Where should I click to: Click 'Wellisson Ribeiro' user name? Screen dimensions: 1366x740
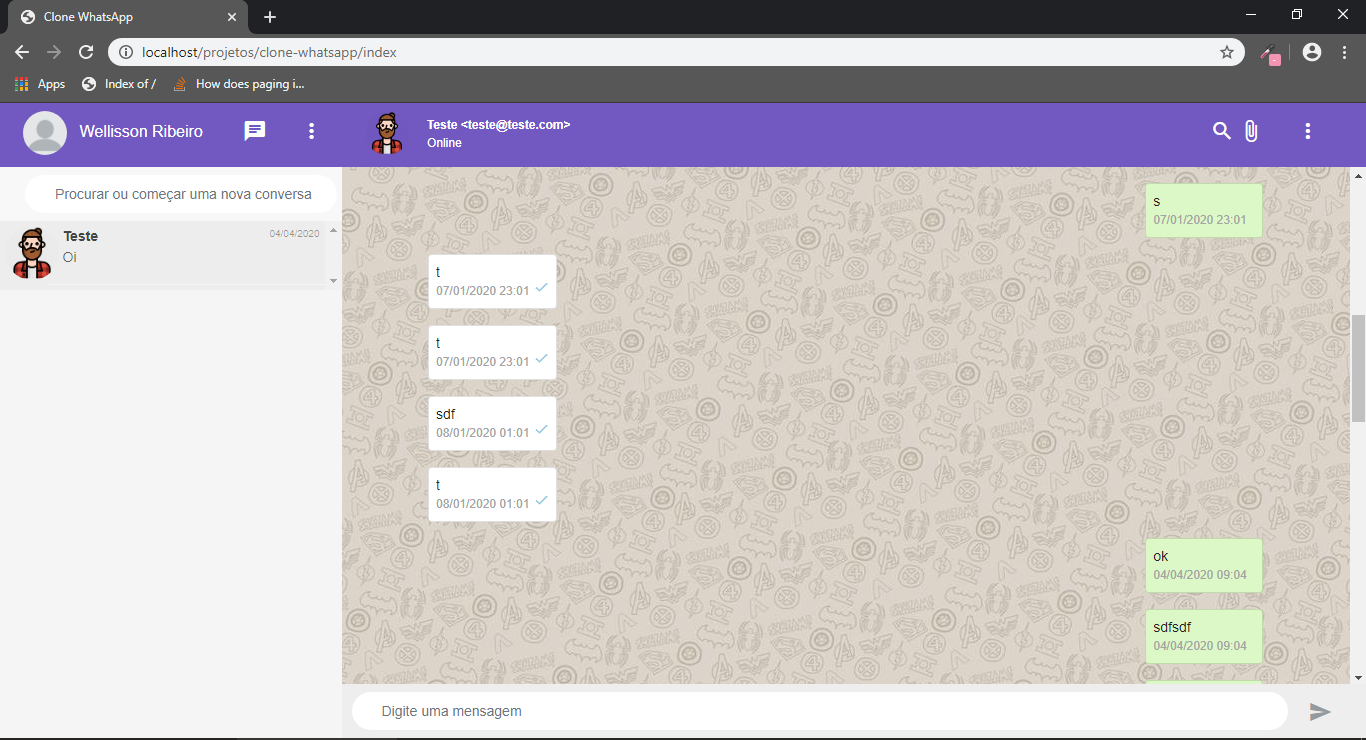coord(141,132)
